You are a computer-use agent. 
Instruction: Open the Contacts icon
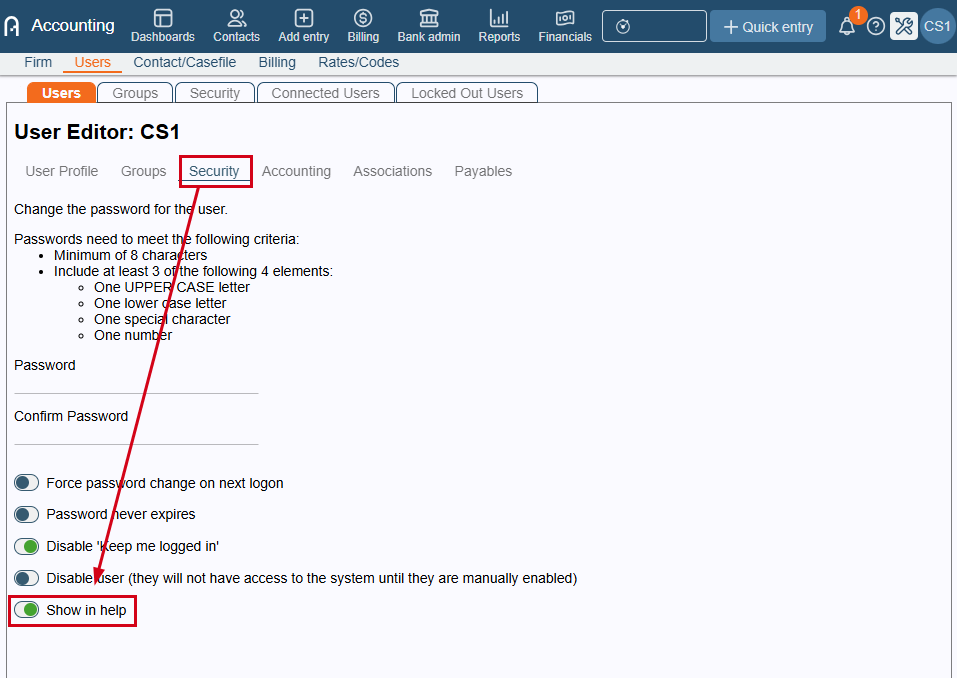[236, 18]
